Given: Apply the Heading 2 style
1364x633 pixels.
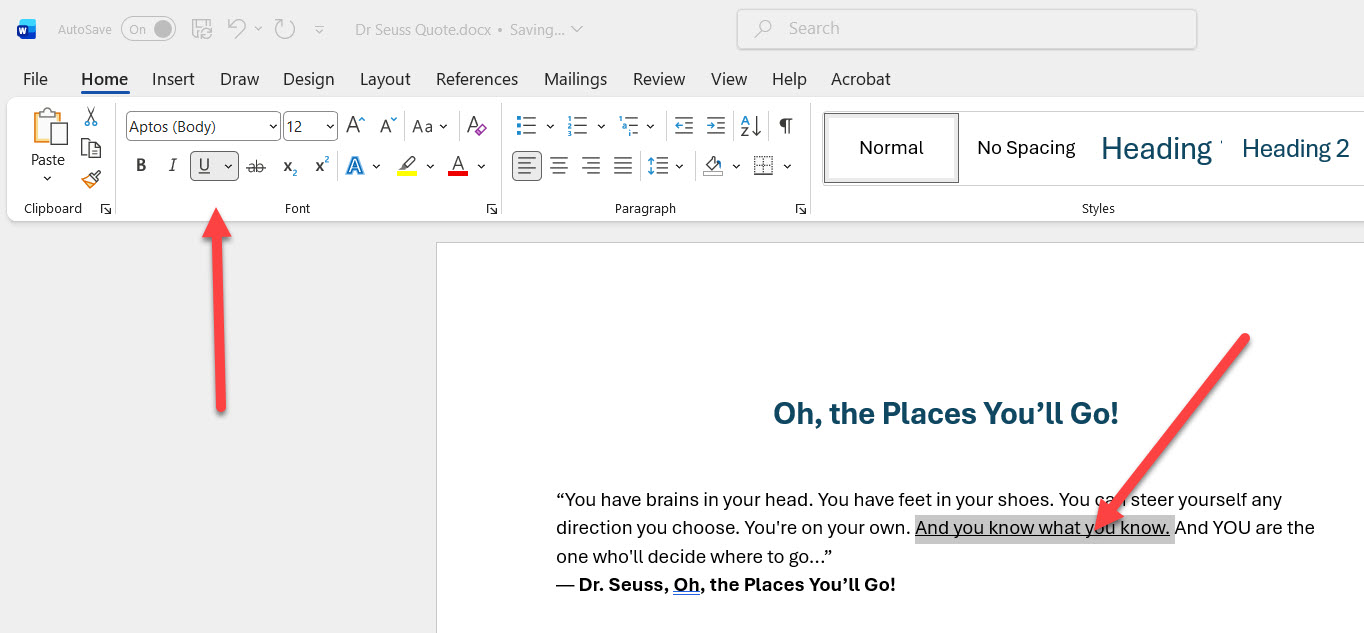Looking at the screenshot, I should point(1295,148).
